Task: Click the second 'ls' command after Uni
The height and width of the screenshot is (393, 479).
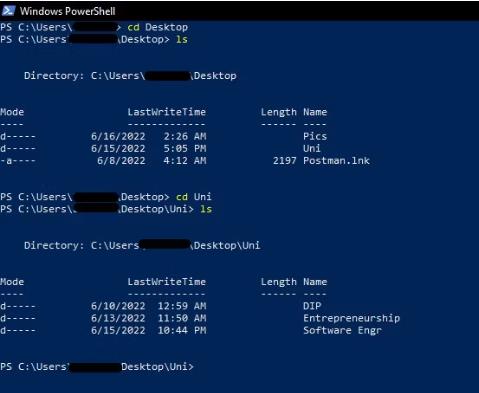Action: pyautogui.click(x=206, y=209)
